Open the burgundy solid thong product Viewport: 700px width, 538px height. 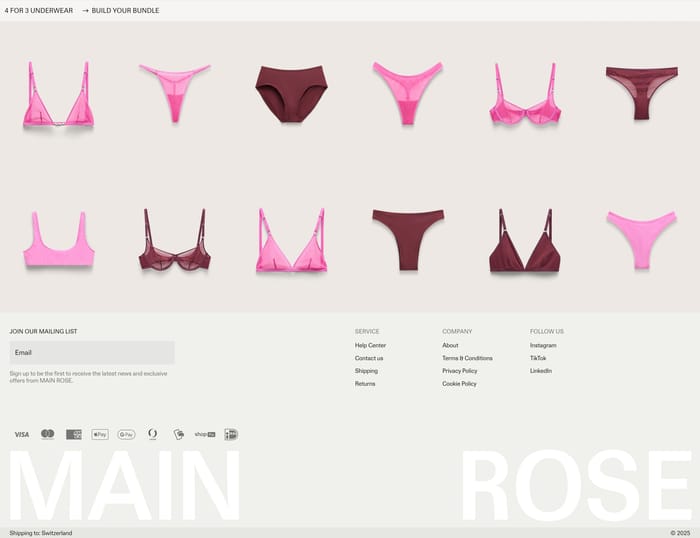coord(408,239)
